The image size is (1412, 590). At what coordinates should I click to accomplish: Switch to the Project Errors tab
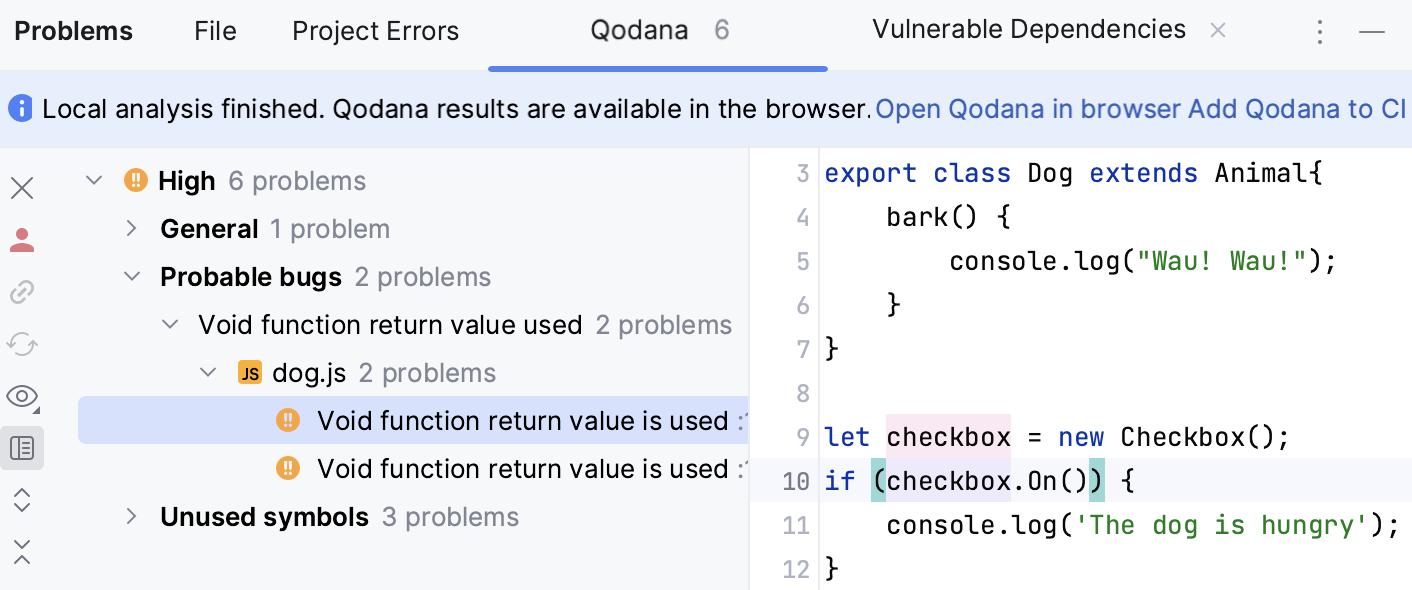point(375,30)
